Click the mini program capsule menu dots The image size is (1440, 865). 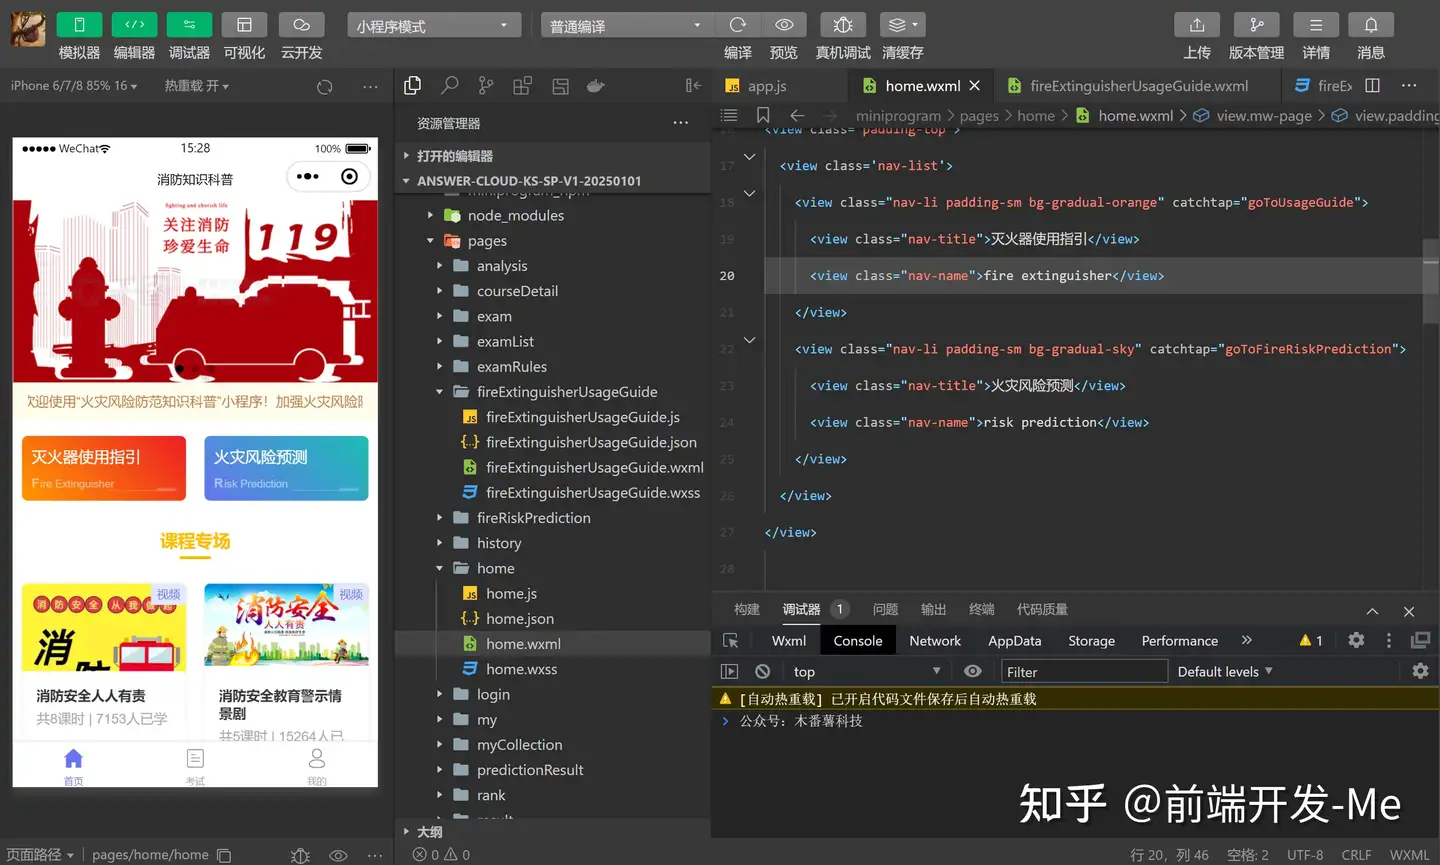[308, 177]
